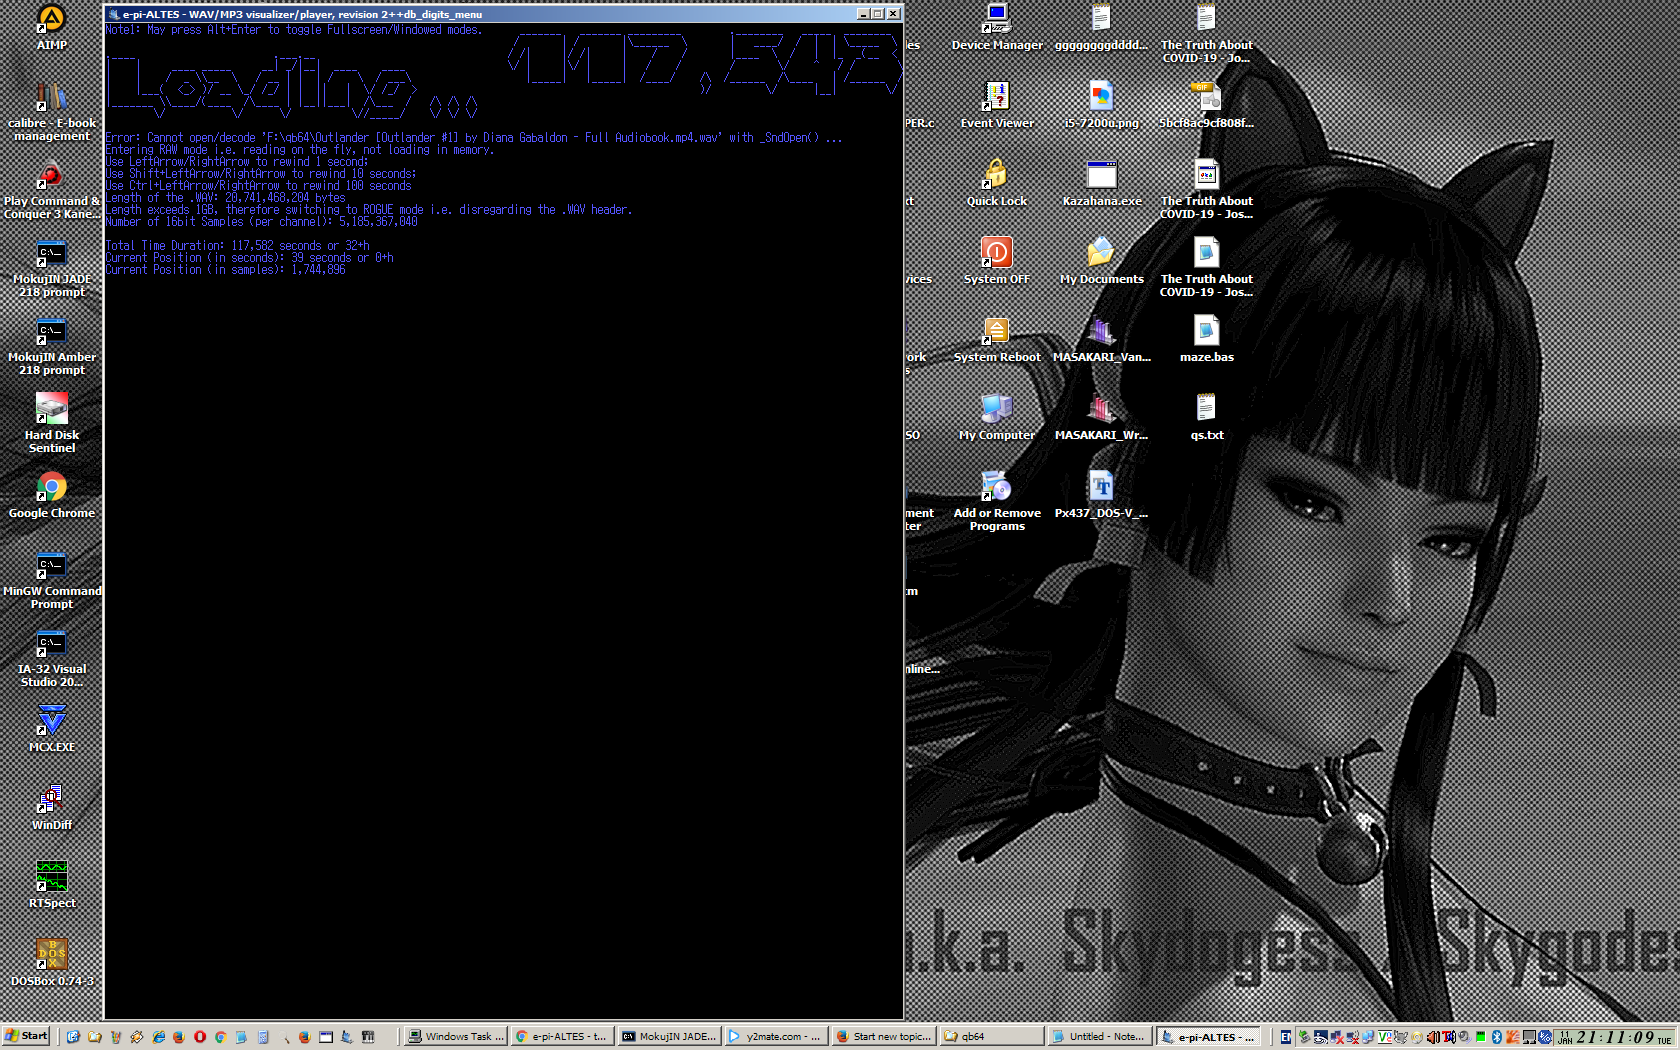Switch to qb64 folder taskbar button

point(991,1036)
